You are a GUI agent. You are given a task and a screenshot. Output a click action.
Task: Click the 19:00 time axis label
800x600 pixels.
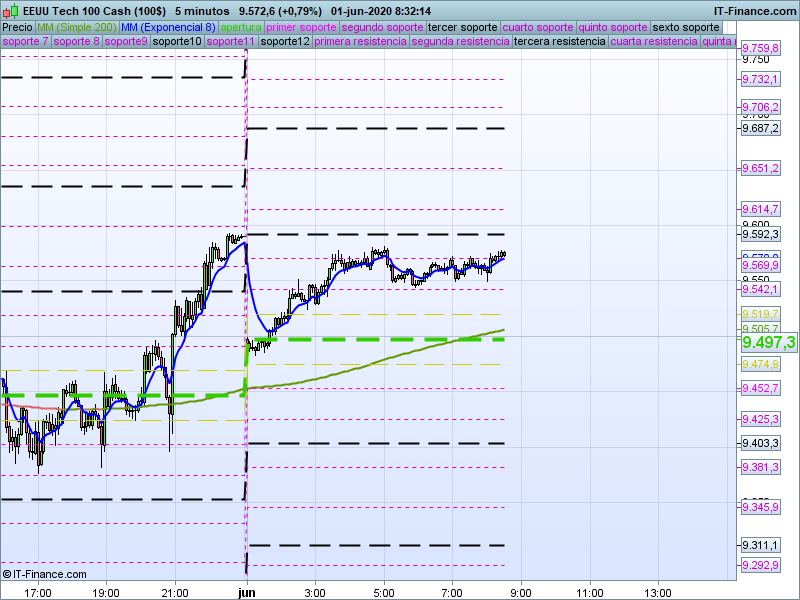click(x=106, y=593)
